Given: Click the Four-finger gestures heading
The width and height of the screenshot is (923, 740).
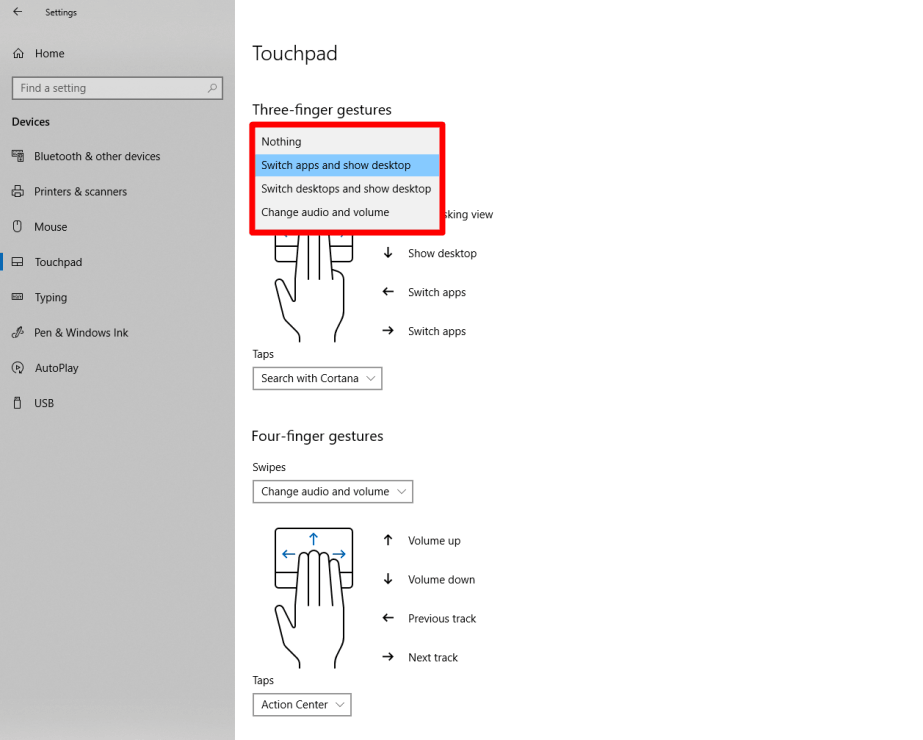Looking at the screenshot, I should click(317, 436).
